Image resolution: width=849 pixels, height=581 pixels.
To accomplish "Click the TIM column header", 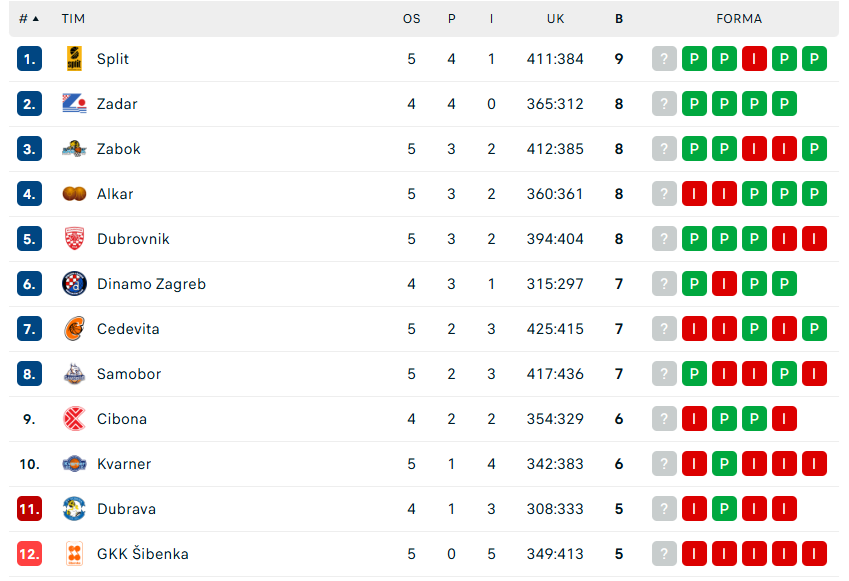I will pos(73,19).
